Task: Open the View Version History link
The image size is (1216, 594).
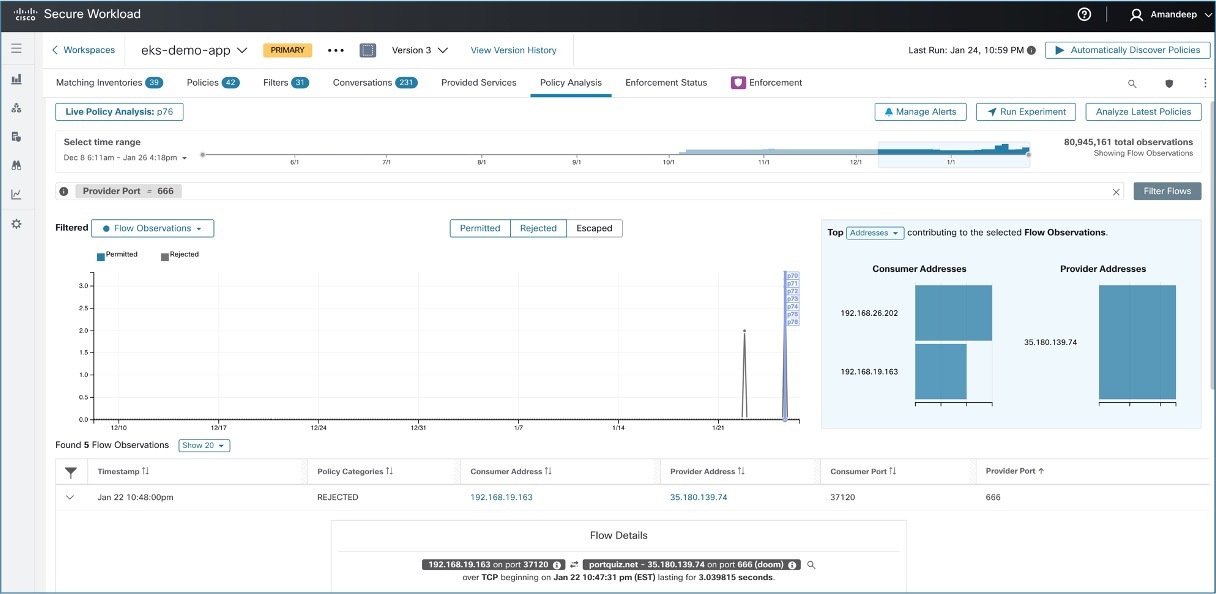Action: pos(513,50)
